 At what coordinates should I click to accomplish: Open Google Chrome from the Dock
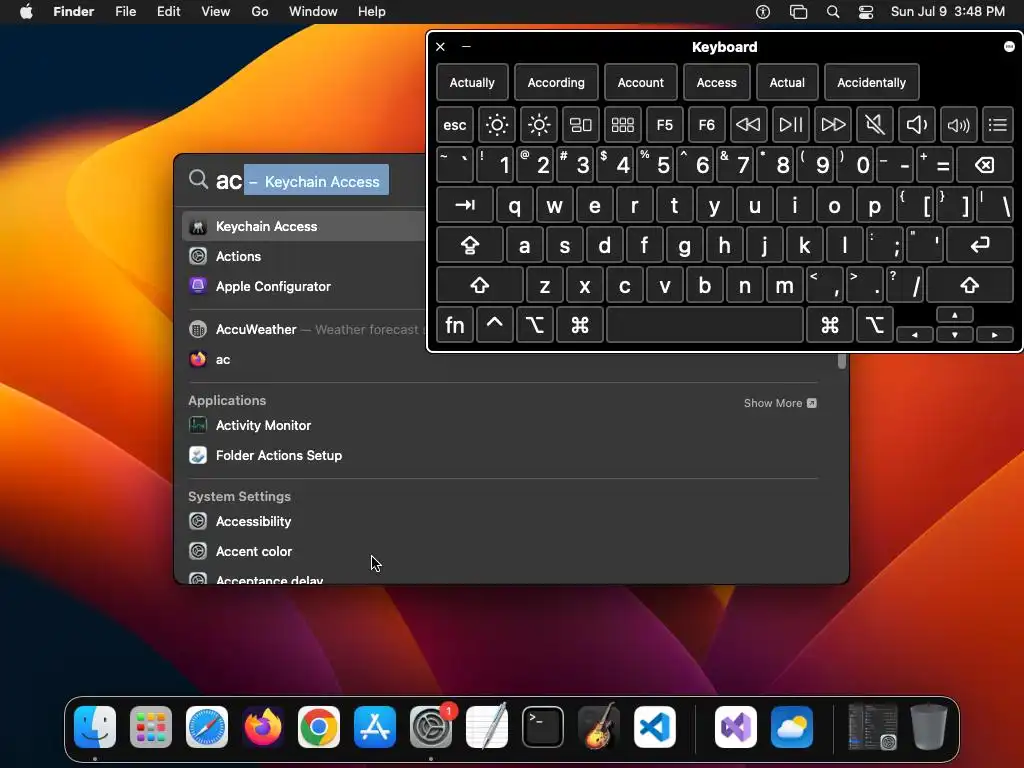(319, 727)
